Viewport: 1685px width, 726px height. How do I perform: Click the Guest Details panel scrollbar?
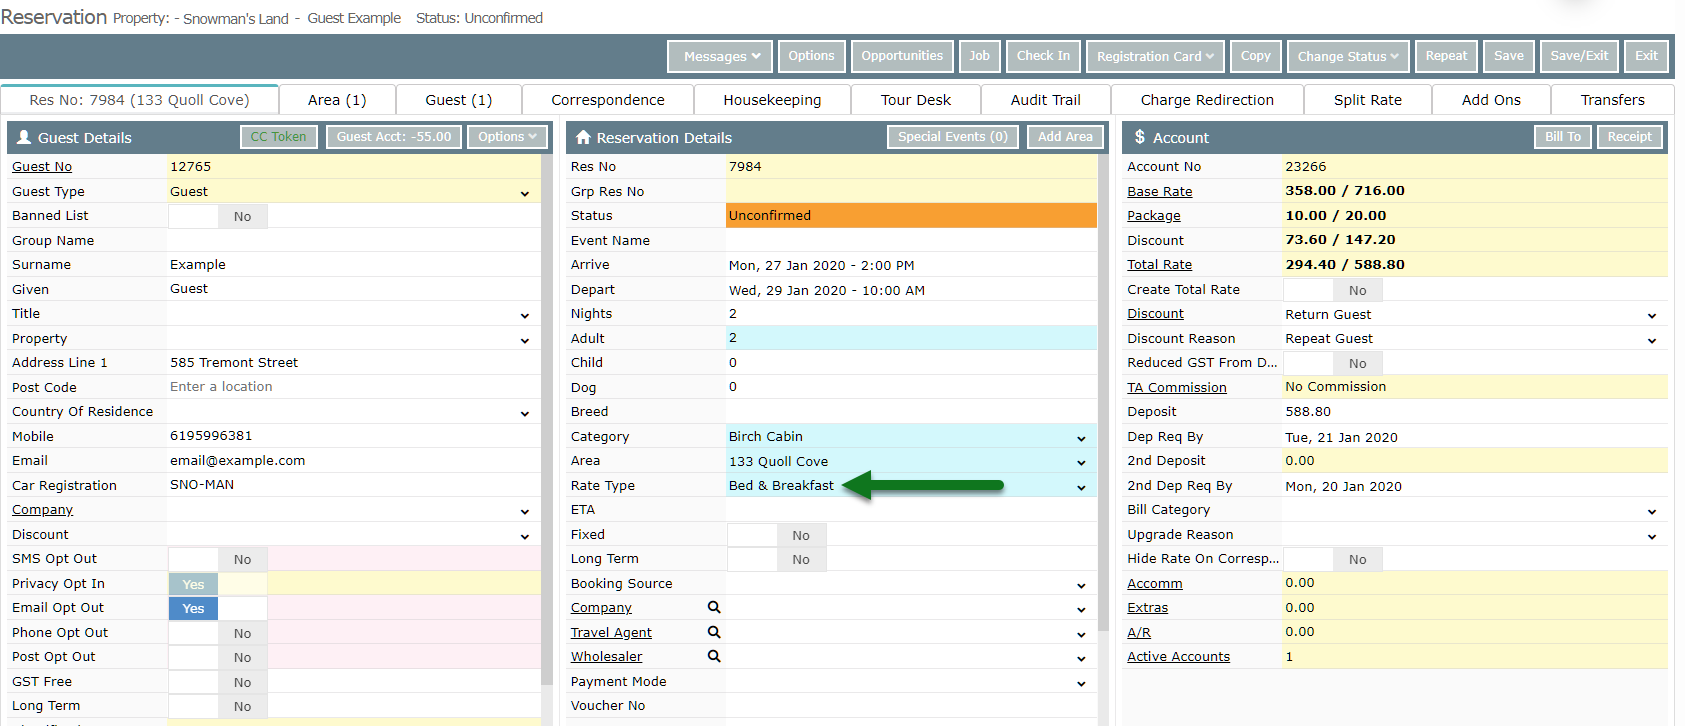click(x=547, y=418)
